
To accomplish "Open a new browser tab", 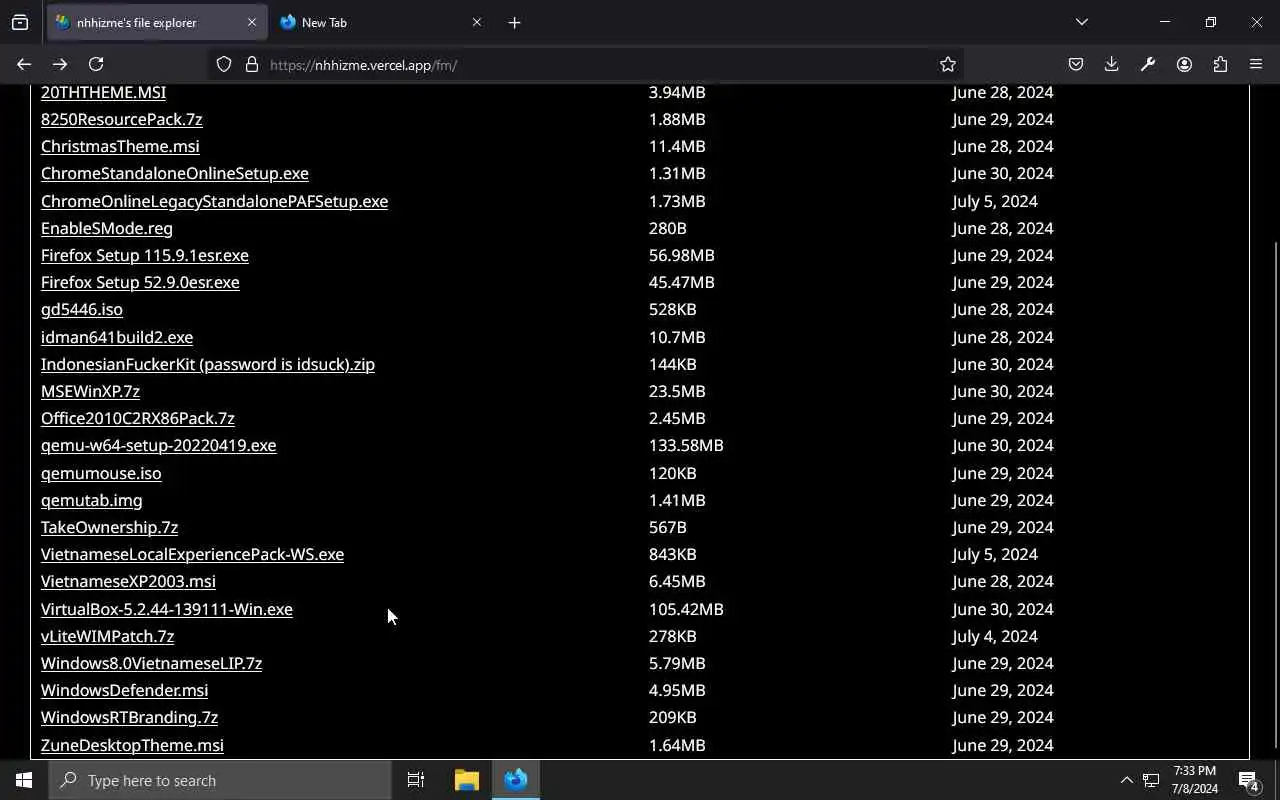I will [x=514, y=22].
